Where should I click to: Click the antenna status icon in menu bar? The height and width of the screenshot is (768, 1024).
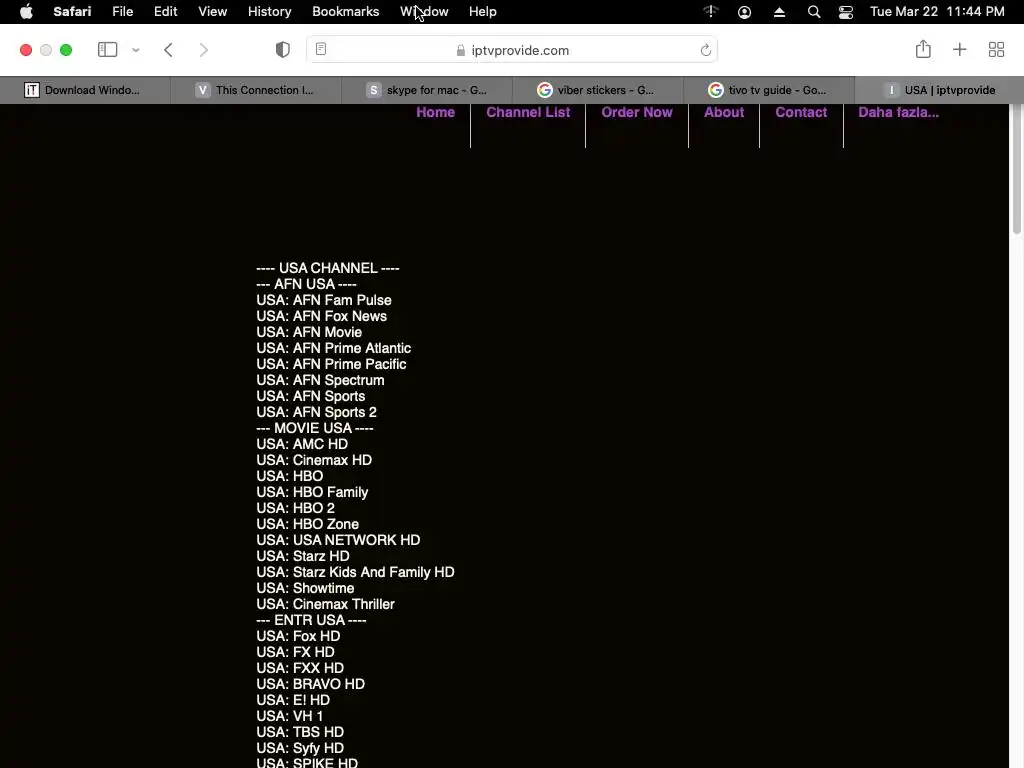pos(711,11)
